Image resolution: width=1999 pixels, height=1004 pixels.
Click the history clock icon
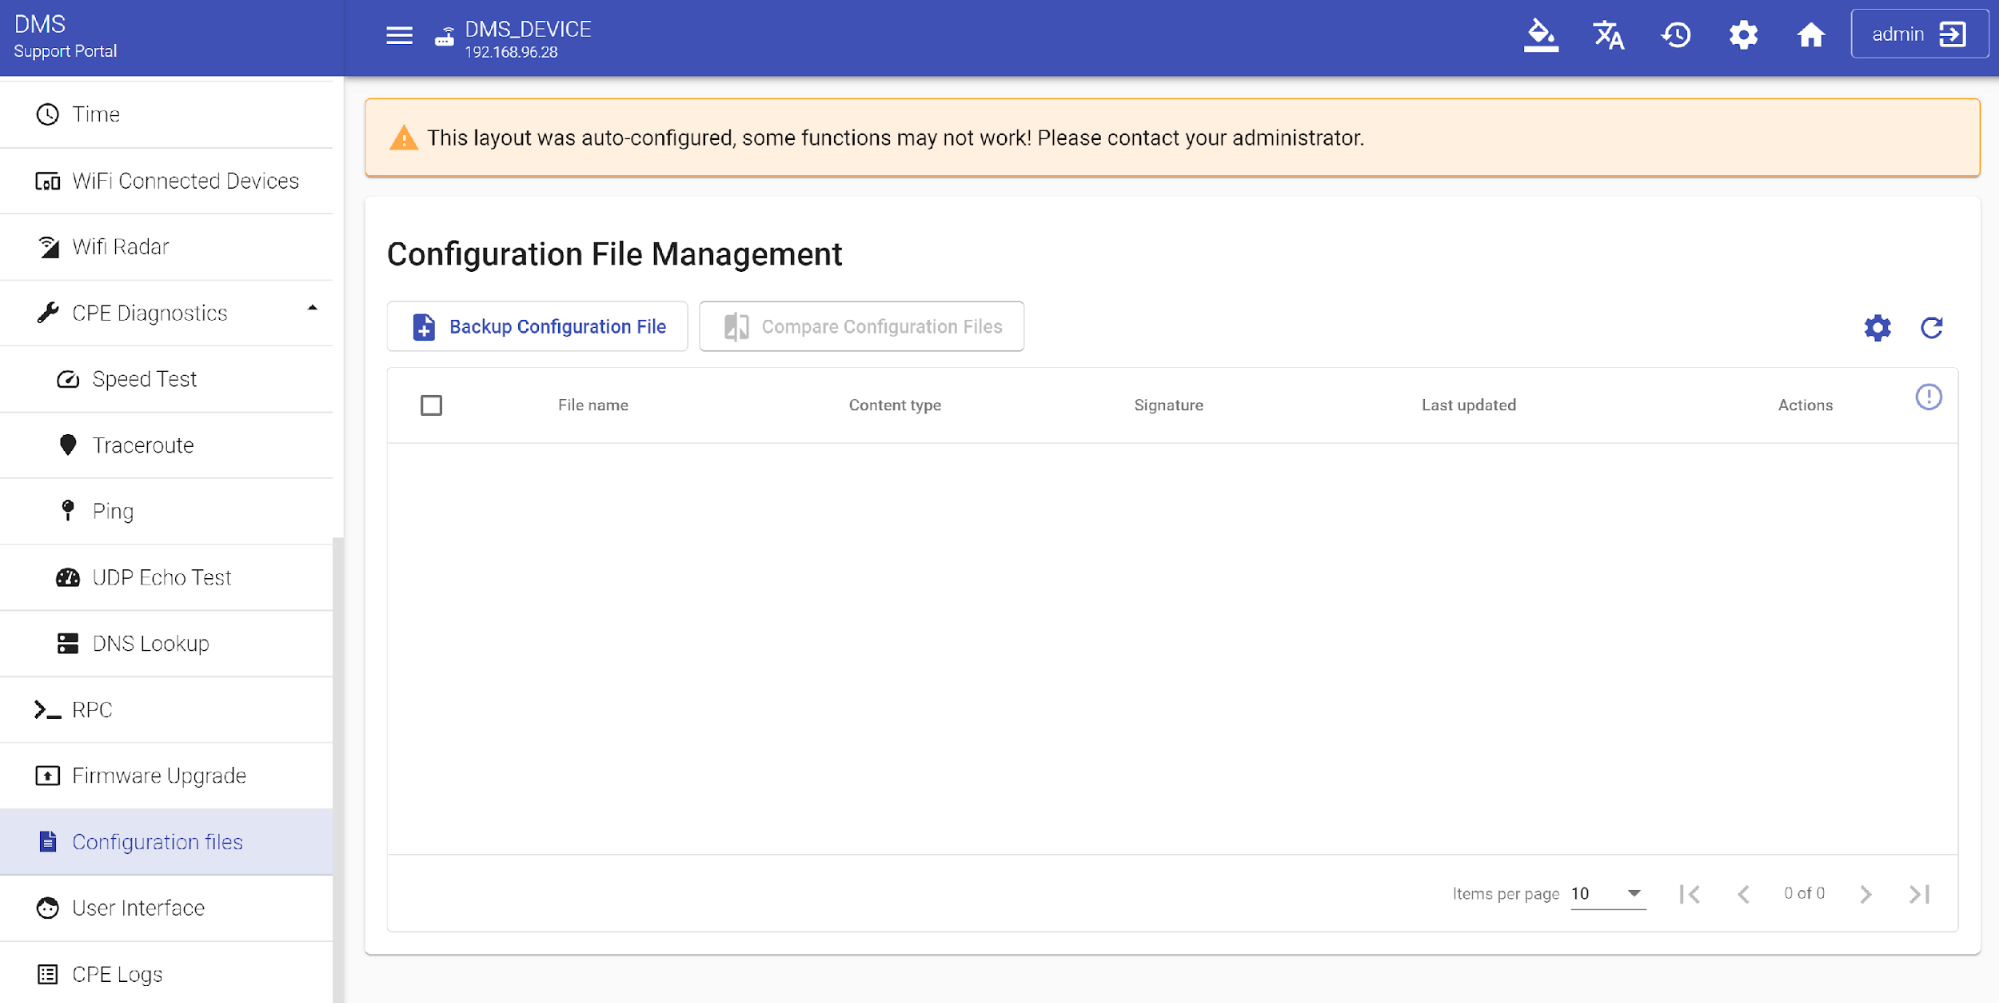pyautogui.click(x=1676, y=35)
